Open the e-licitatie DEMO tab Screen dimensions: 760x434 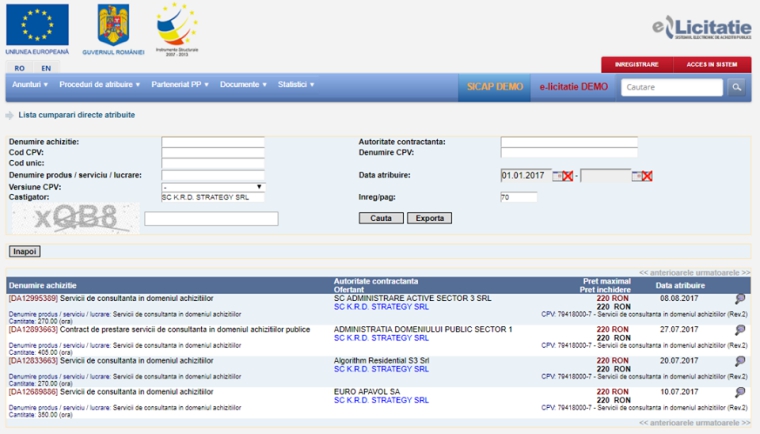[573, 87]
